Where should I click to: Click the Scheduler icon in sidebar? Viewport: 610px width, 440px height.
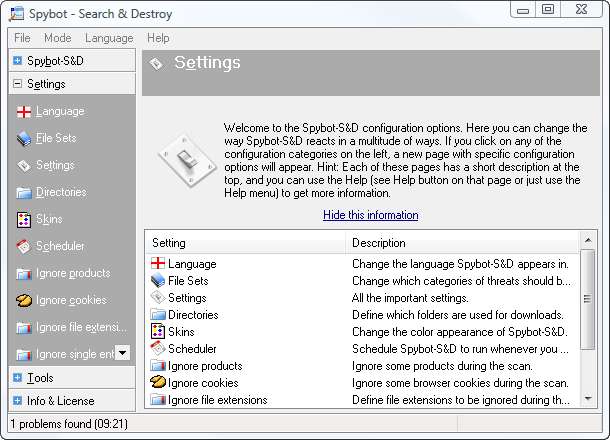[24, 247]
